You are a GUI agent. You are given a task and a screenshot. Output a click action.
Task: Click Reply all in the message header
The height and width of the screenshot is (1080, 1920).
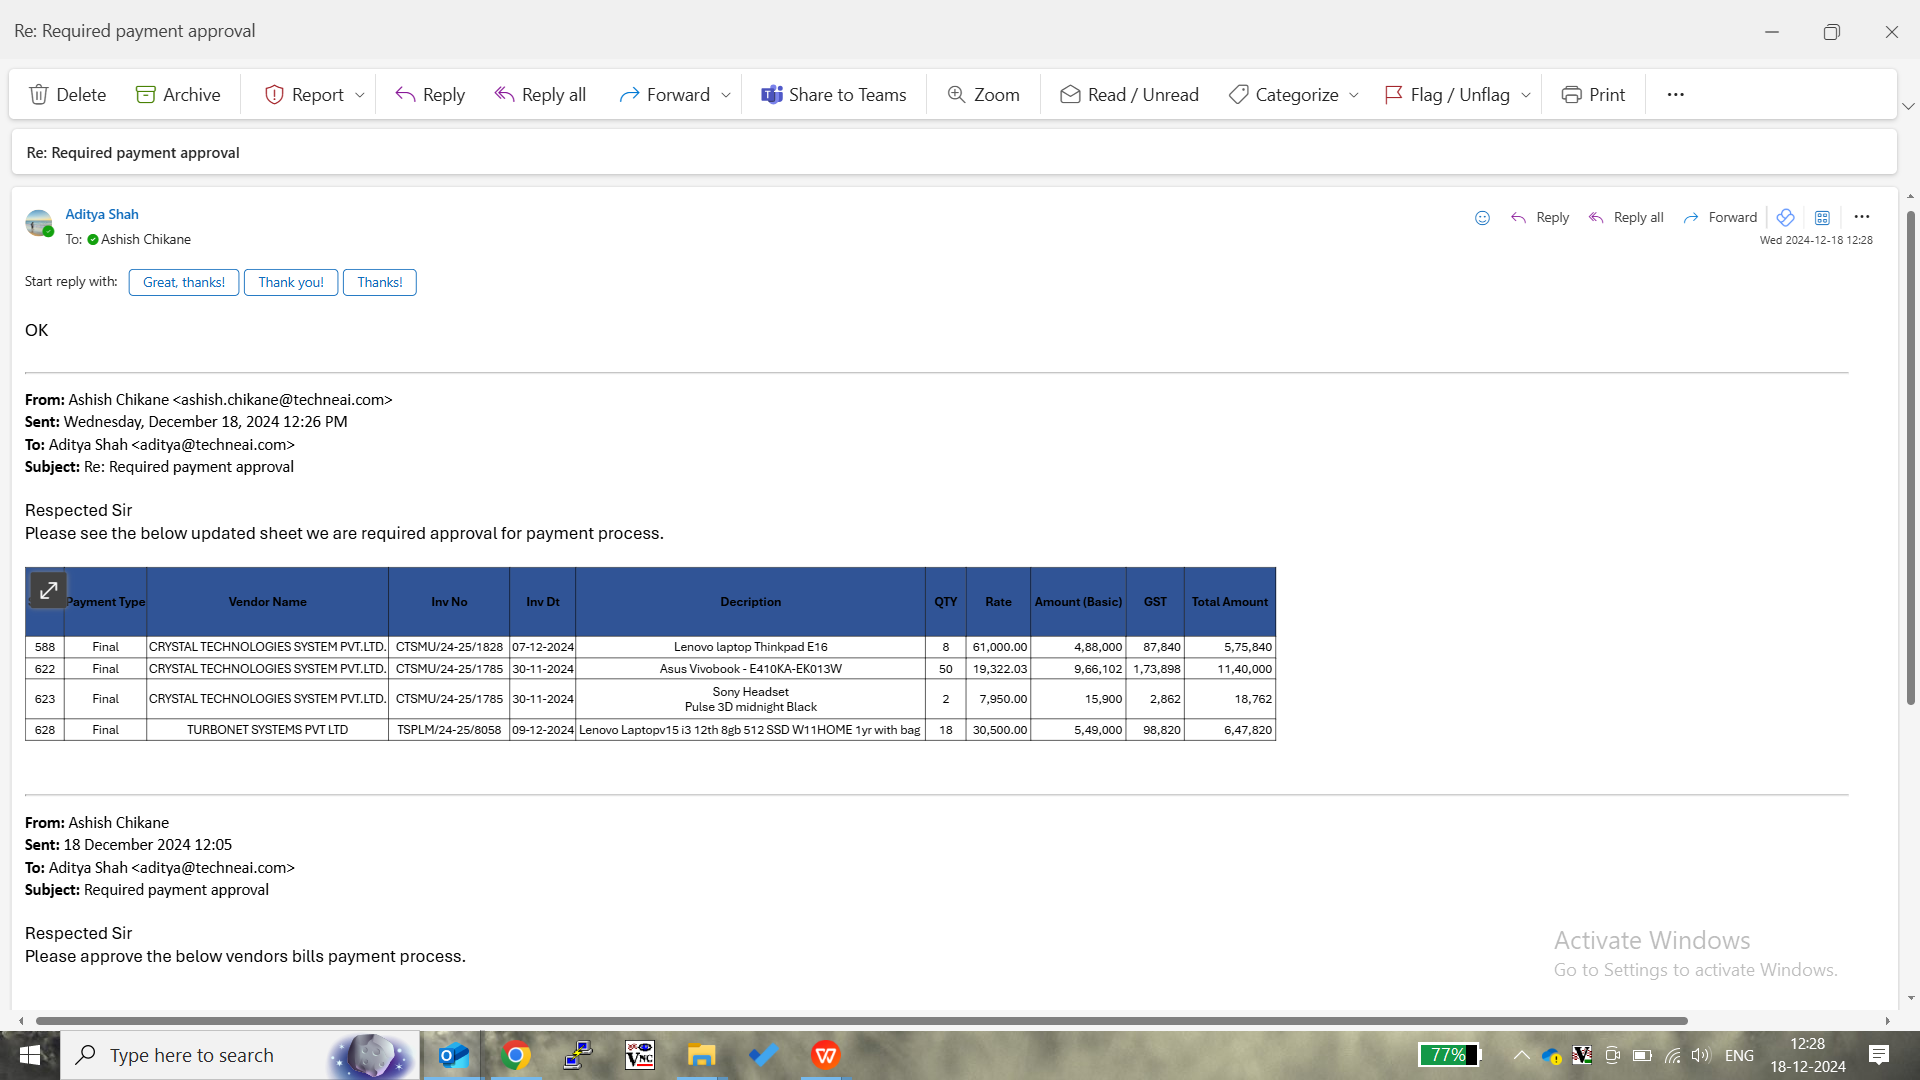point(1626,218)
